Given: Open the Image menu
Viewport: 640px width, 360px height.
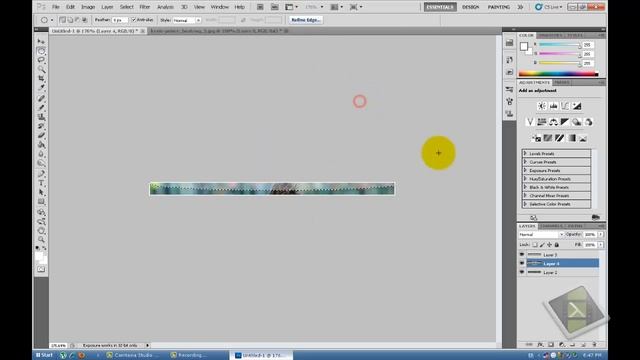Looking at the screenshot, I should (88, 7).
